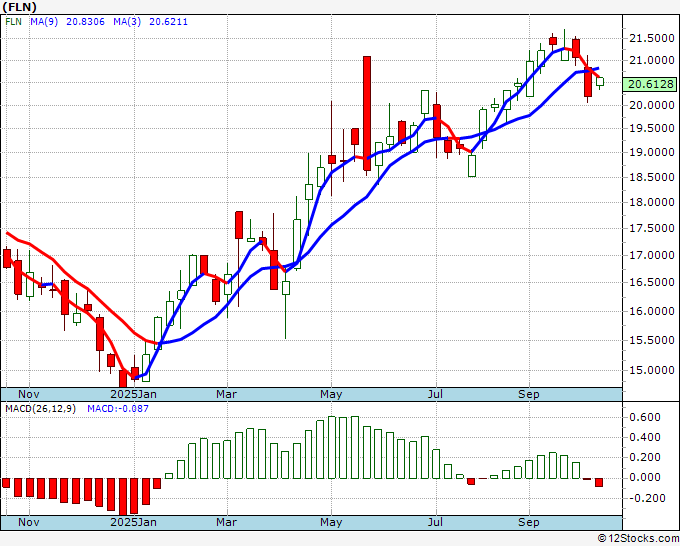The image size is (680, 546).
Task: Select the MACD:-0.087 value readout
Action: 118,409
